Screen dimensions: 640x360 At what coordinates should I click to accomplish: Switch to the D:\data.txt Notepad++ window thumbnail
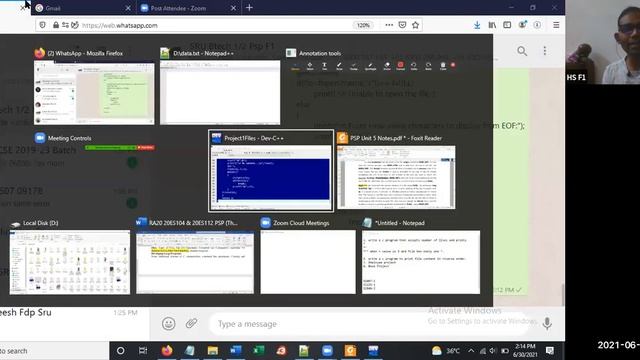tap(220, 92)
